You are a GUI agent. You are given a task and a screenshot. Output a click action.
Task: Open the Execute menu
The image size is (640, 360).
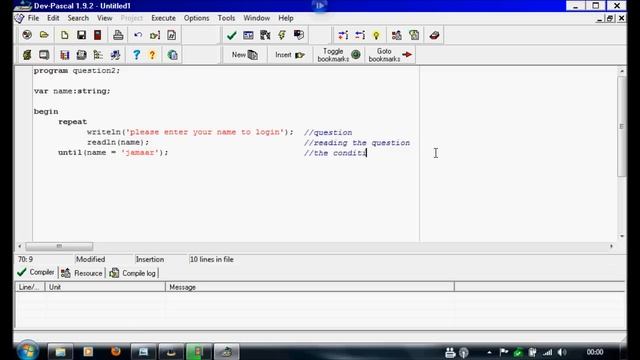coord(163,18)
